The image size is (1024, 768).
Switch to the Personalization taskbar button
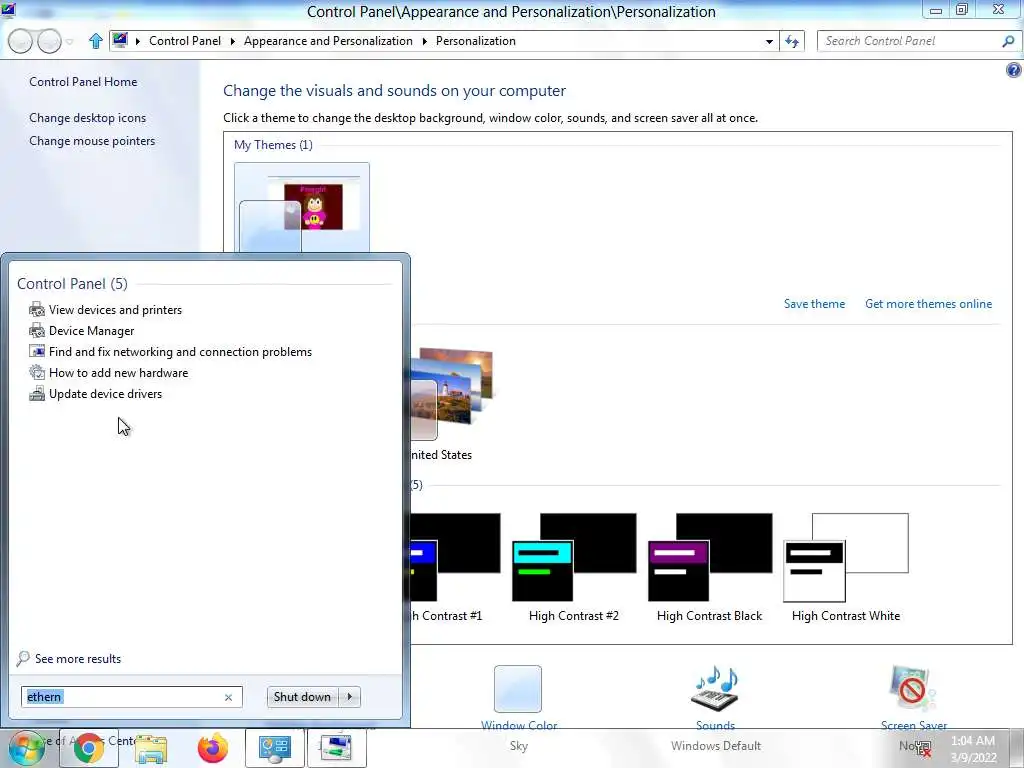click(x=337, y=748)
